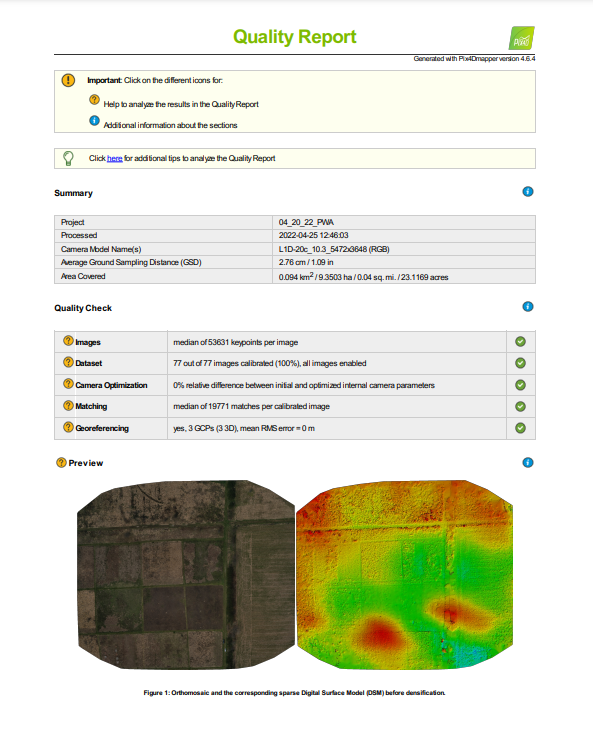Click the help icon beside Dataset
Screen dimensions: 593x732
[x=68, y=362]
